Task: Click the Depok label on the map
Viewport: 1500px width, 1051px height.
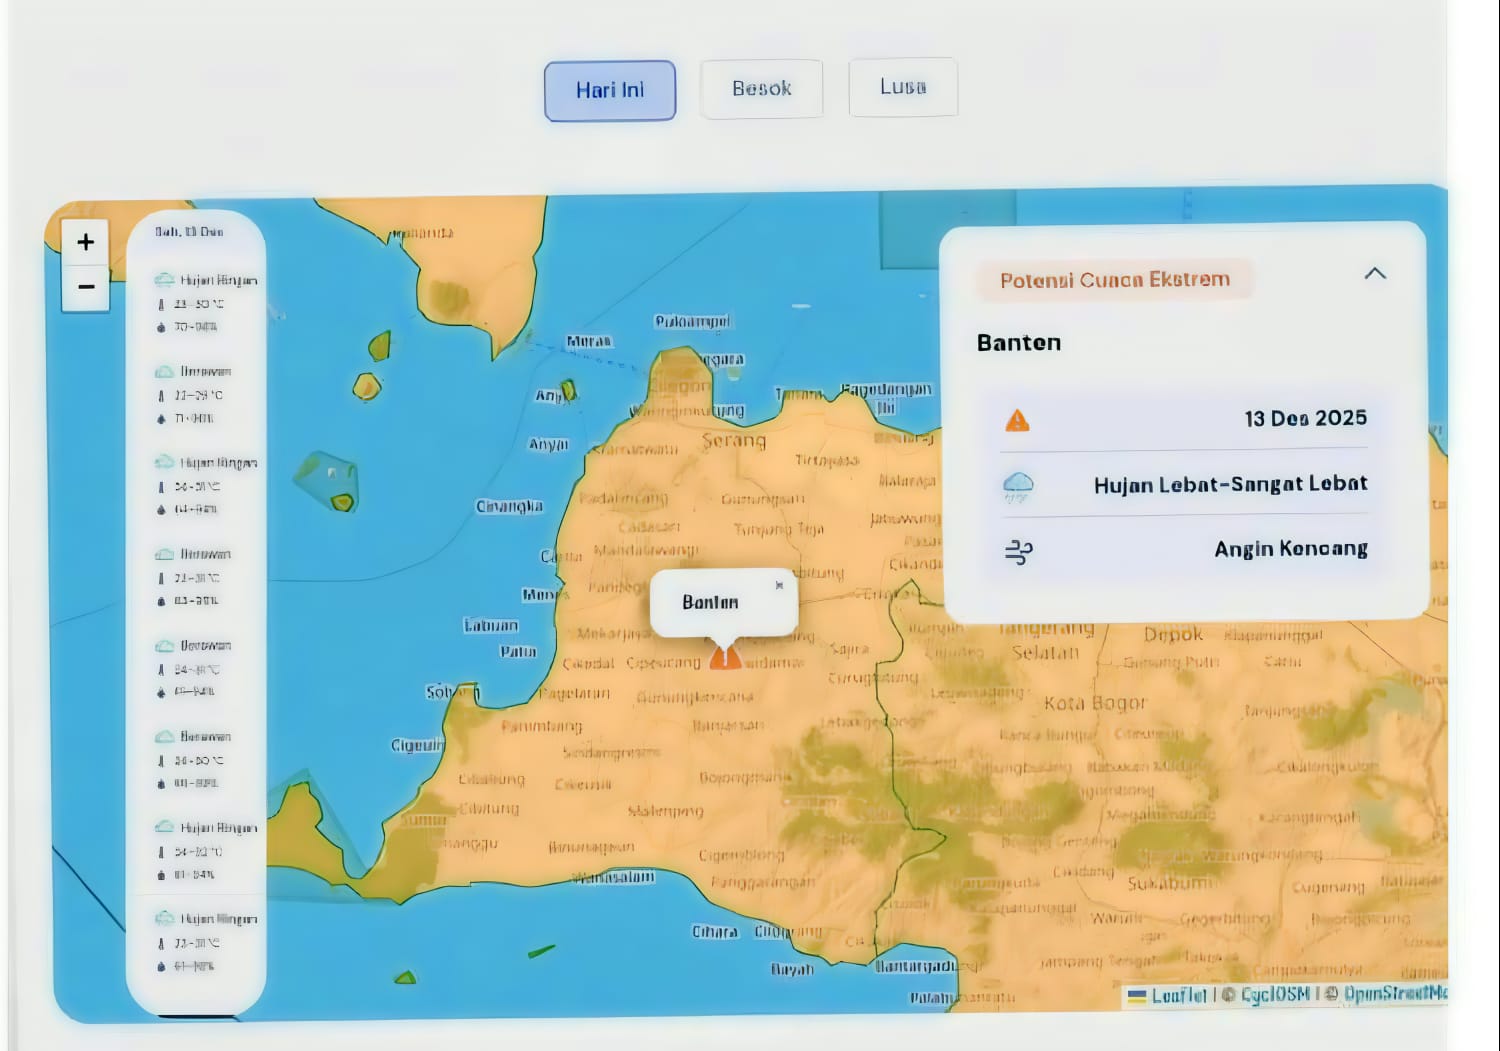Action: point(1174,634)
